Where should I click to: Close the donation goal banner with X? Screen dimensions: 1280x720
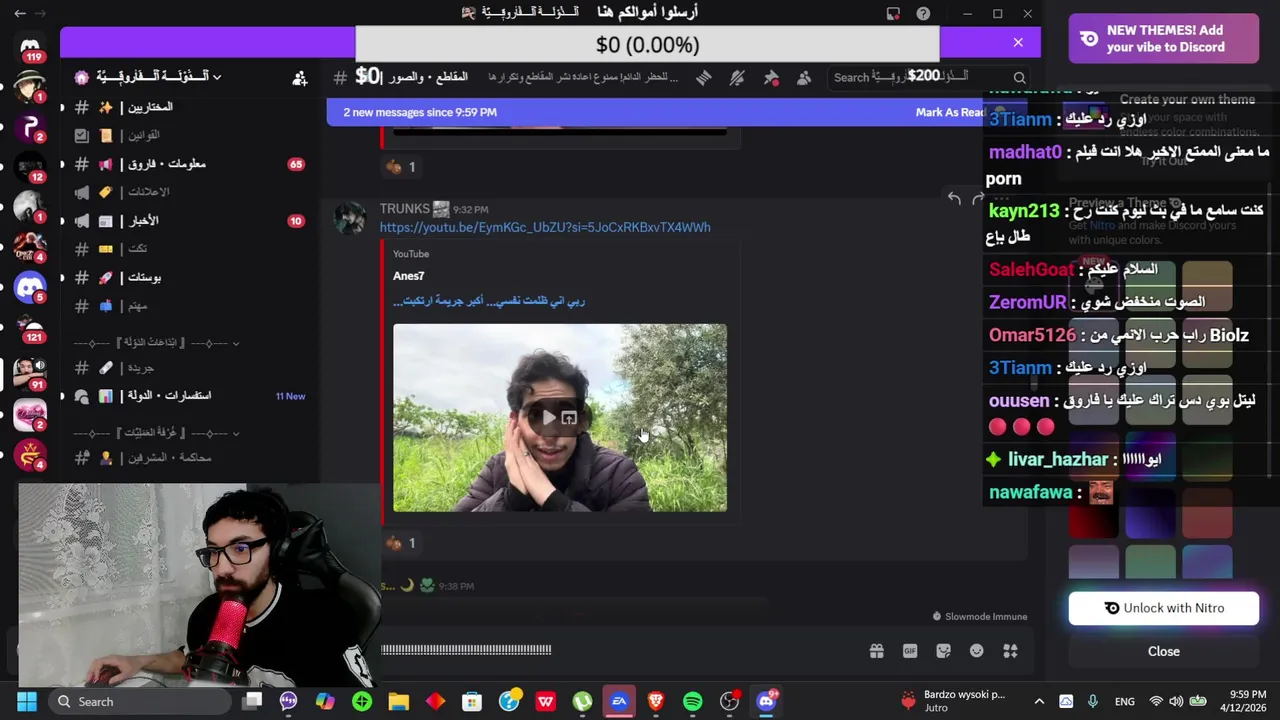(x=1018, y=43)
